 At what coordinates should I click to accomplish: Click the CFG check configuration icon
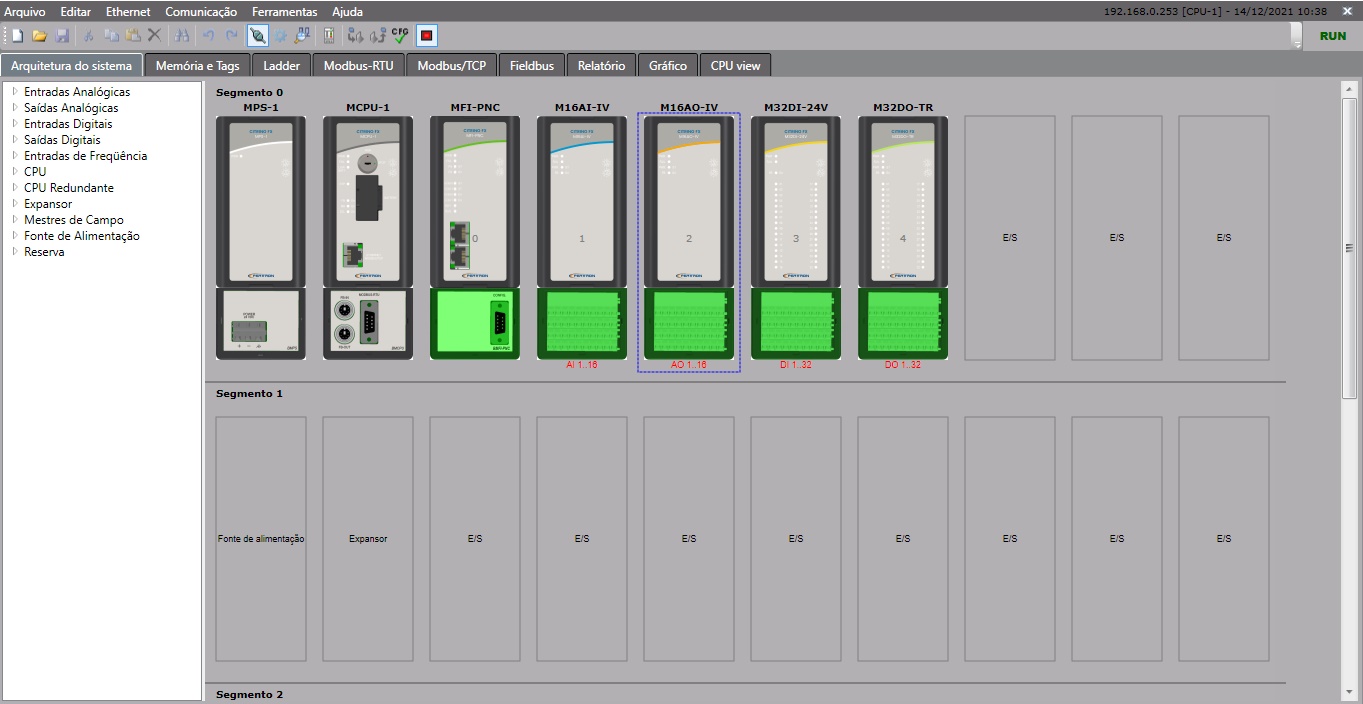point(400,36)
